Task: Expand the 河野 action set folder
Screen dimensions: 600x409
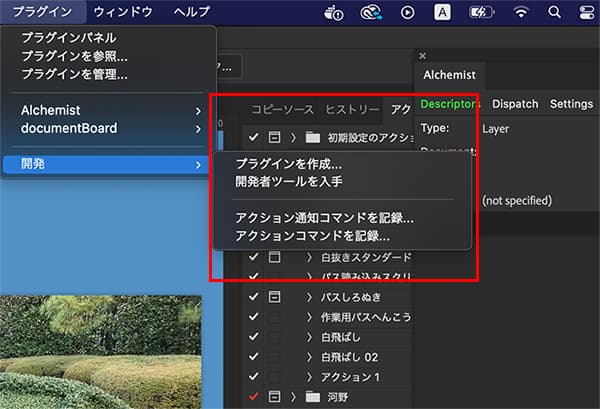Action: point(293,397)
